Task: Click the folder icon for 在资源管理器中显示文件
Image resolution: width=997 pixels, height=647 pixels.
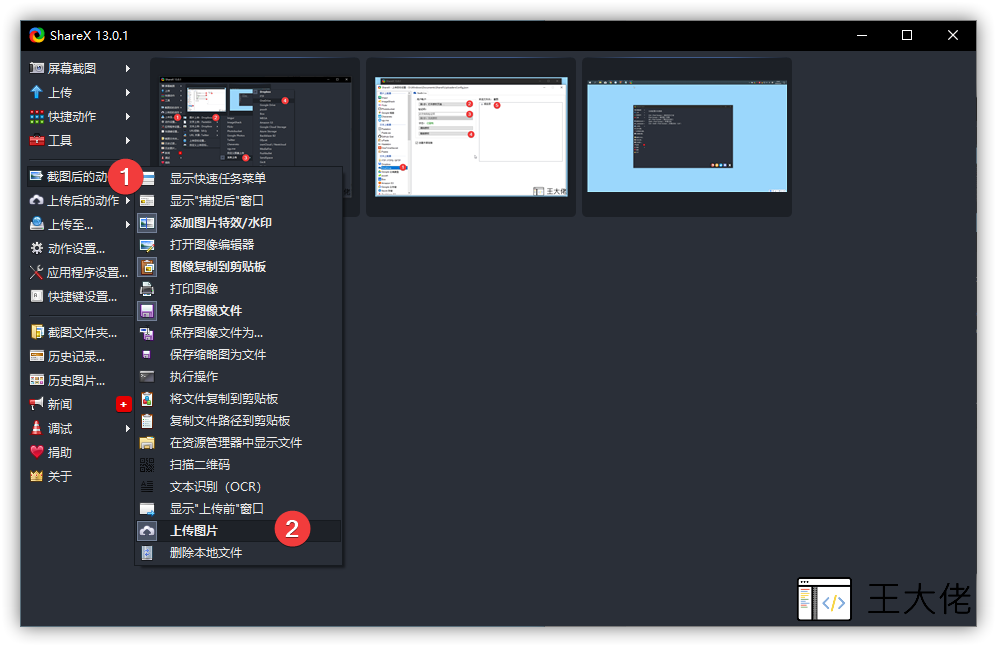Action: tap(147, 443)
